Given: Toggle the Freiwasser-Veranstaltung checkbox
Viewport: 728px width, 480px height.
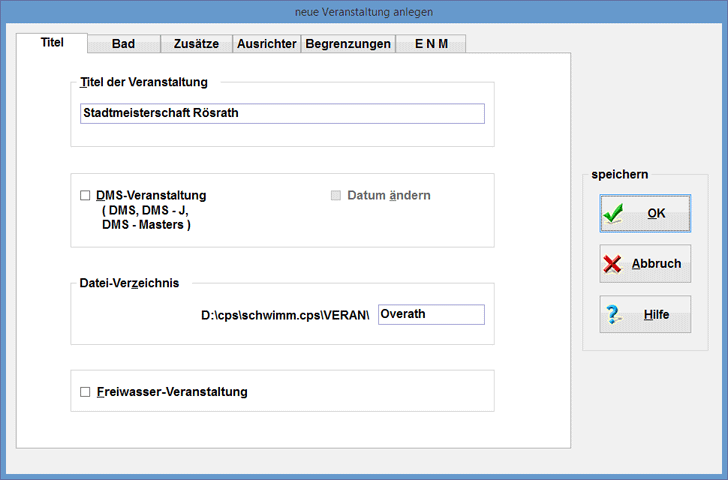Looking at the screenshot, I should pos(85,392).
